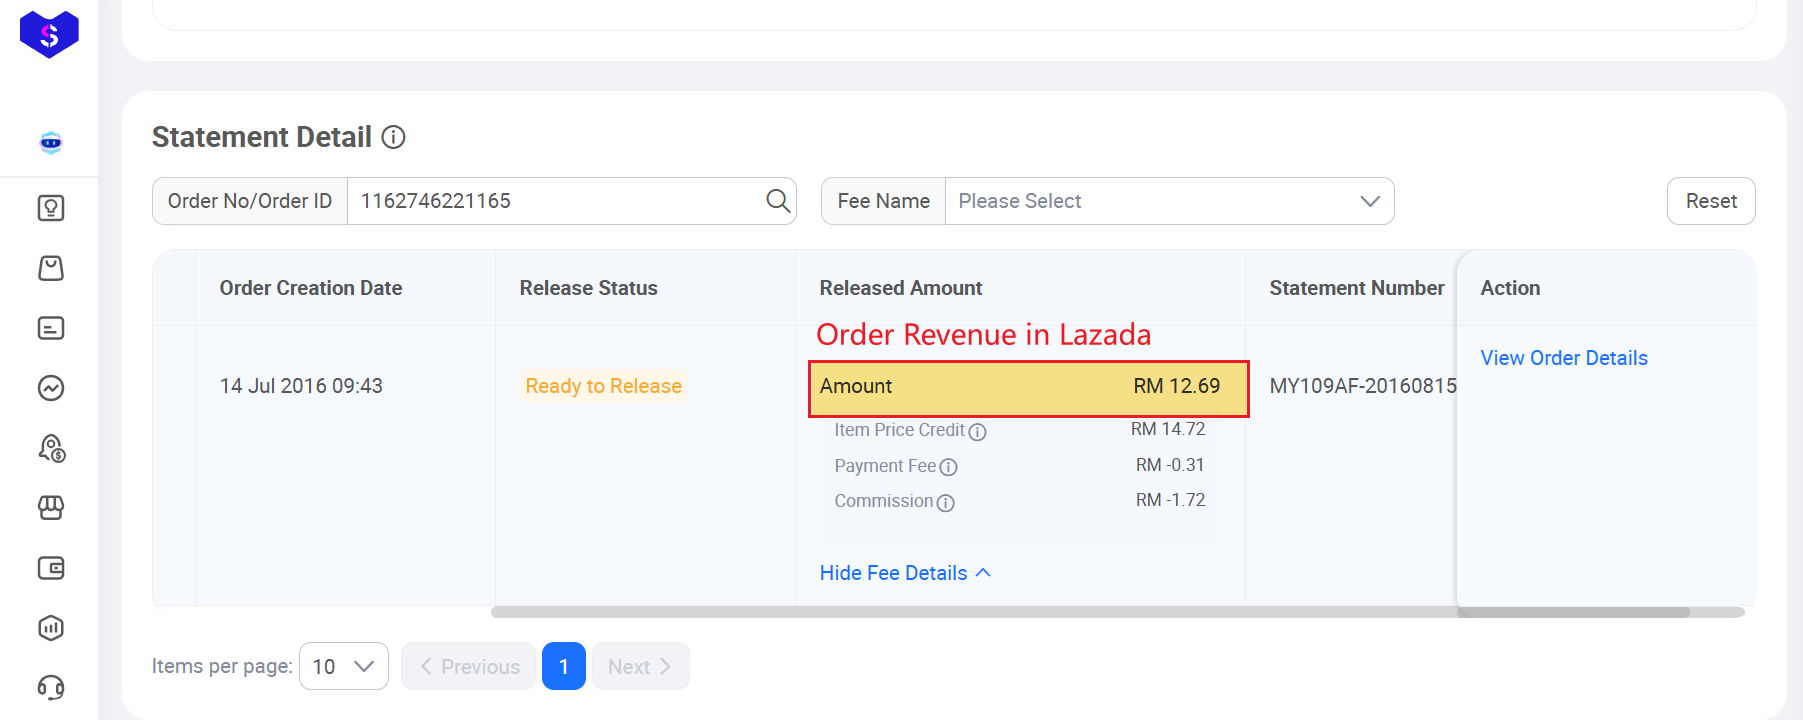Click View Order Details link
Viewport: 1803px width, 720px height.
coord(1564,358)
